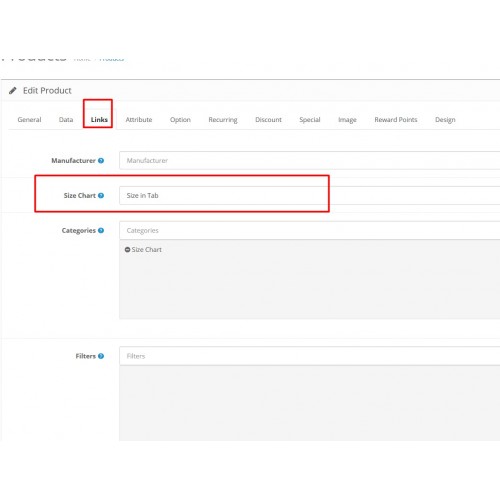Select the Links tab
This screenshot has width=500, height=500.
[x=99, y=120]
